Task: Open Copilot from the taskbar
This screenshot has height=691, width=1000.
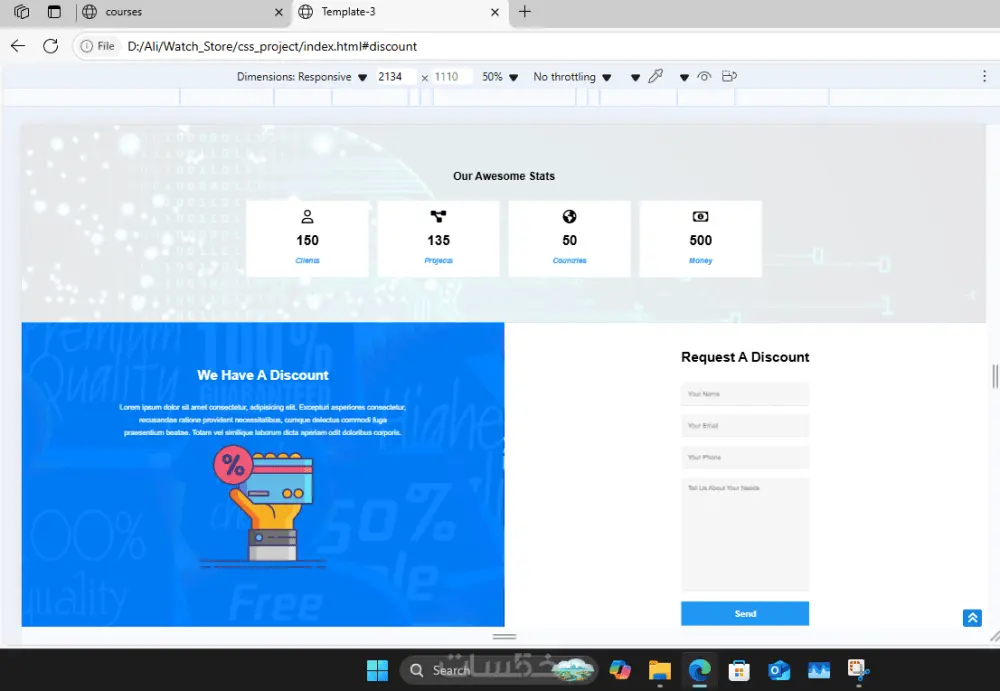Action: [620, 670]
